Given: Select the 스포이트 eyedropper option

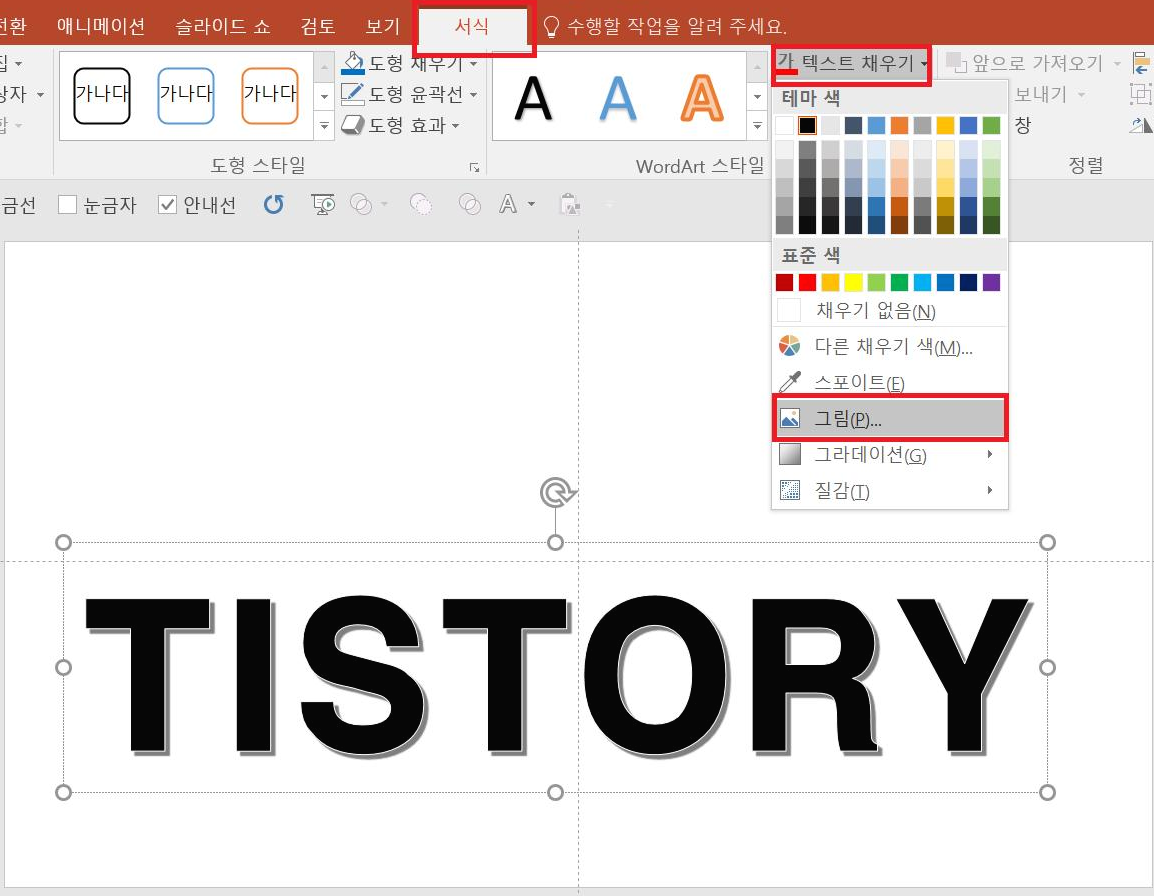Looking at the screenshot, I should [x=890, y=382].
